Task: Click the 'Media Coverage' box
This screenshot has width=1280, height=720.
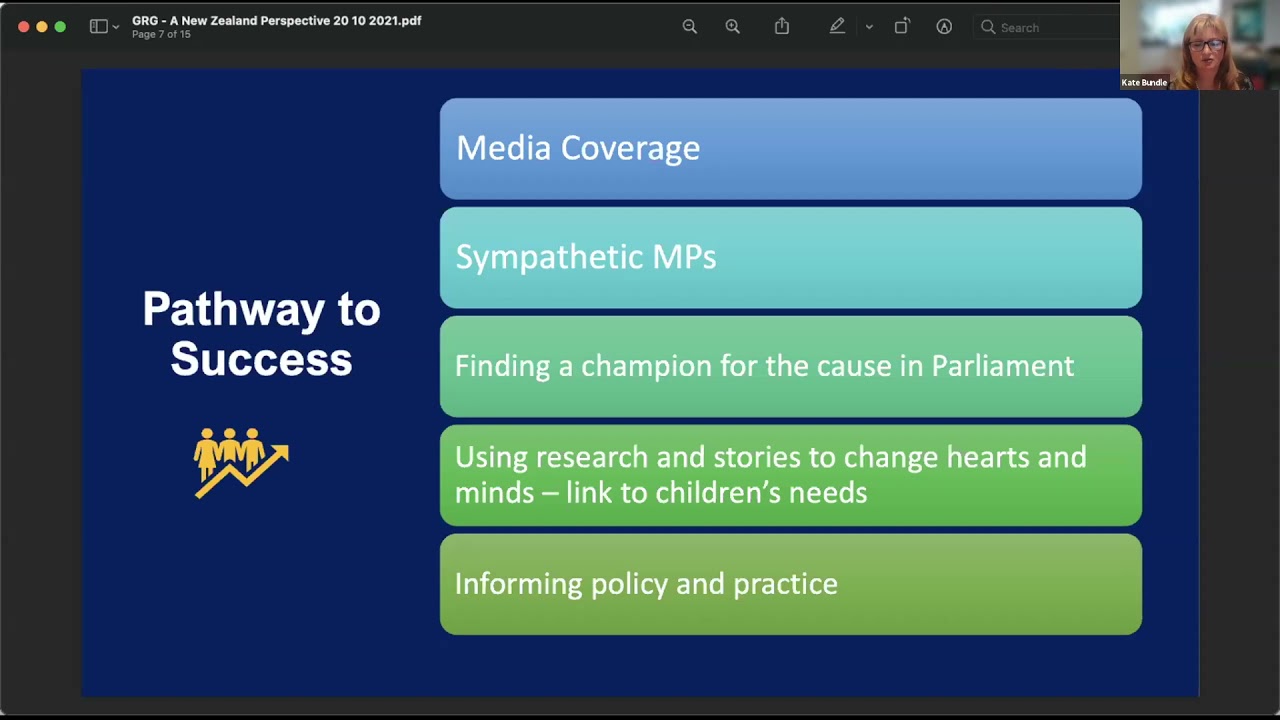Action: pos(790,148)
